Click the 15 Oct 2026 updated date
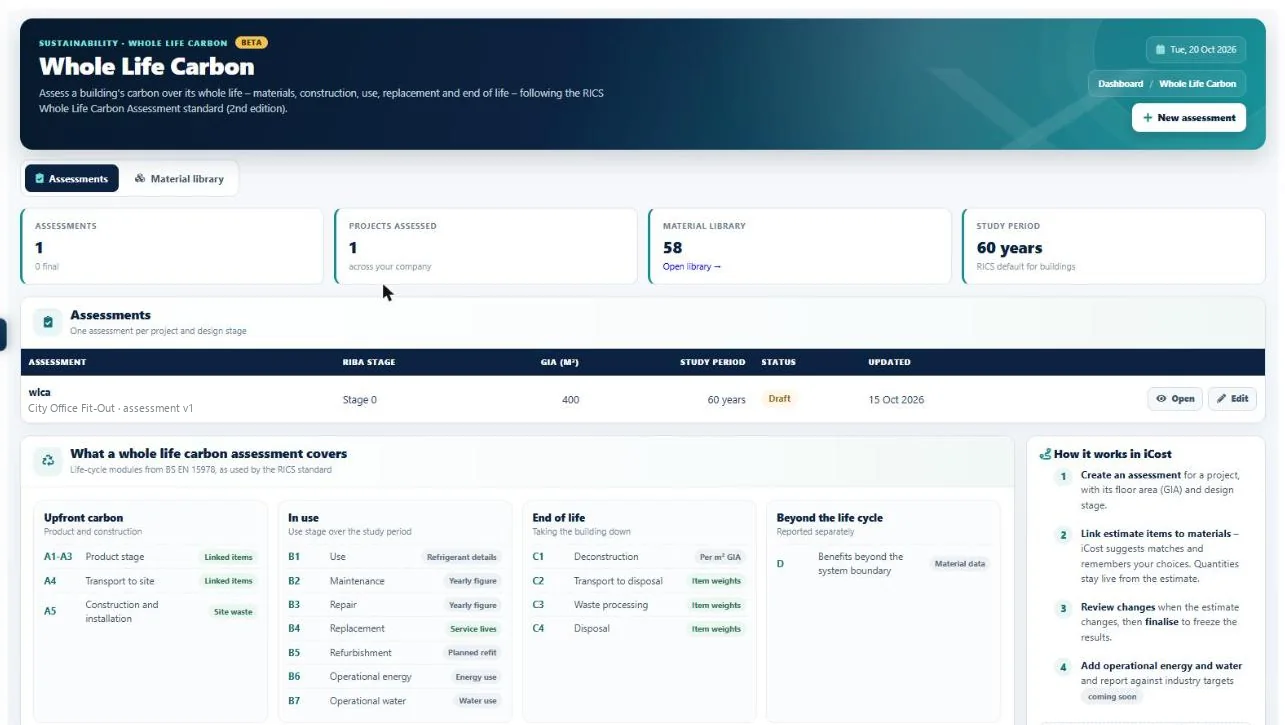This screenshot has width=1285, height=725. [896, 400]
